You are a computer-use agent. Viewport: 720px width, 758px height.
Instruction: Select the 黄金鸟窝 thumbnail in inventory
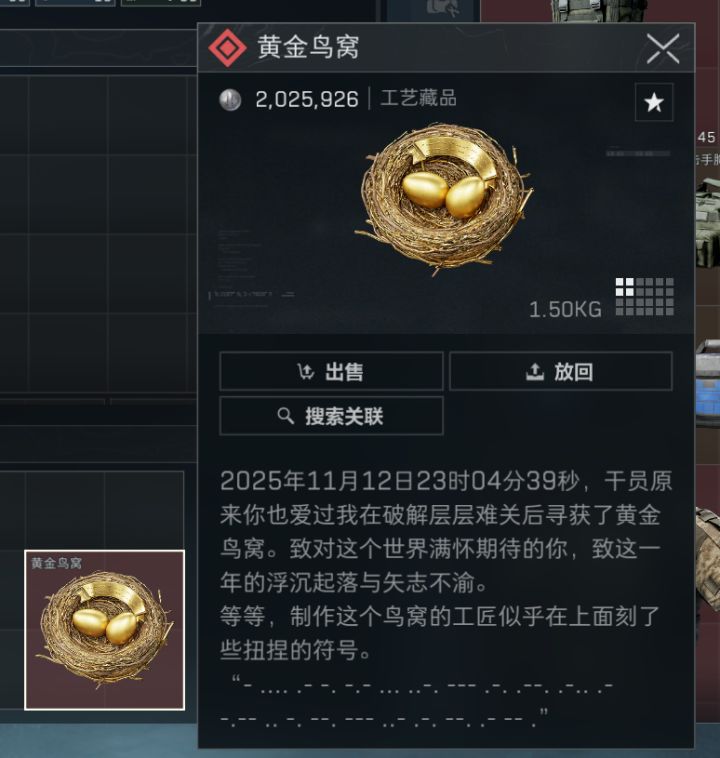click(x=104, y=630)
